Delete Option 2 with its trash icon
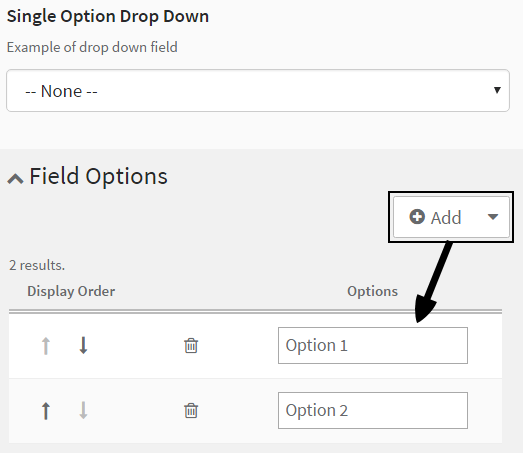The height and width of the screenshot is (453, 523). click(x=191, y=410)
